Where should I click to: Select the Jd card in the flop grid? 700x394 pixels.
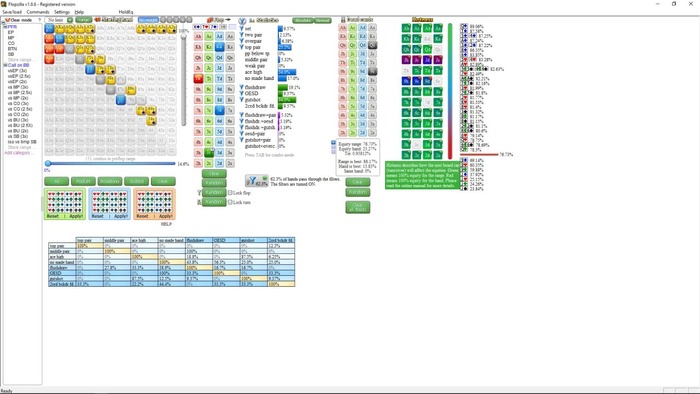[x=219, y=68]
